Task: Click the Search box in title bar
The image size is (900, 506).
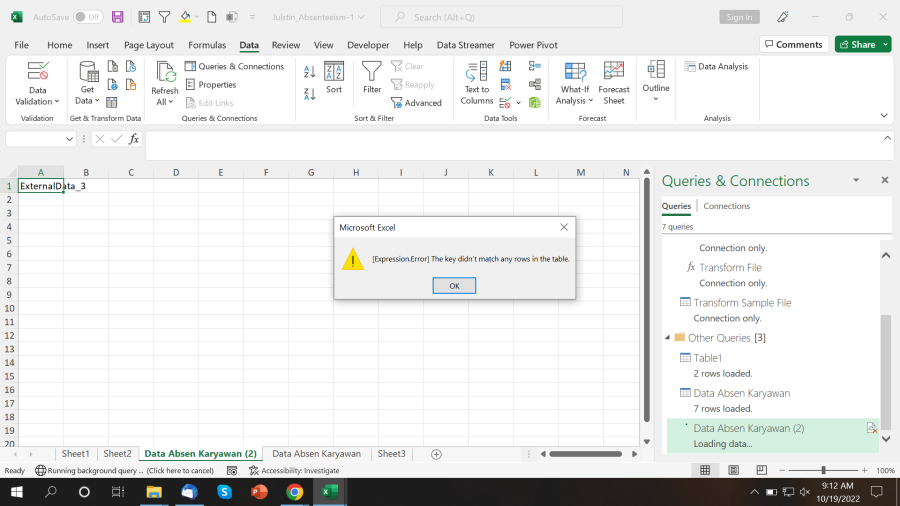Action: tap(502, 17)
